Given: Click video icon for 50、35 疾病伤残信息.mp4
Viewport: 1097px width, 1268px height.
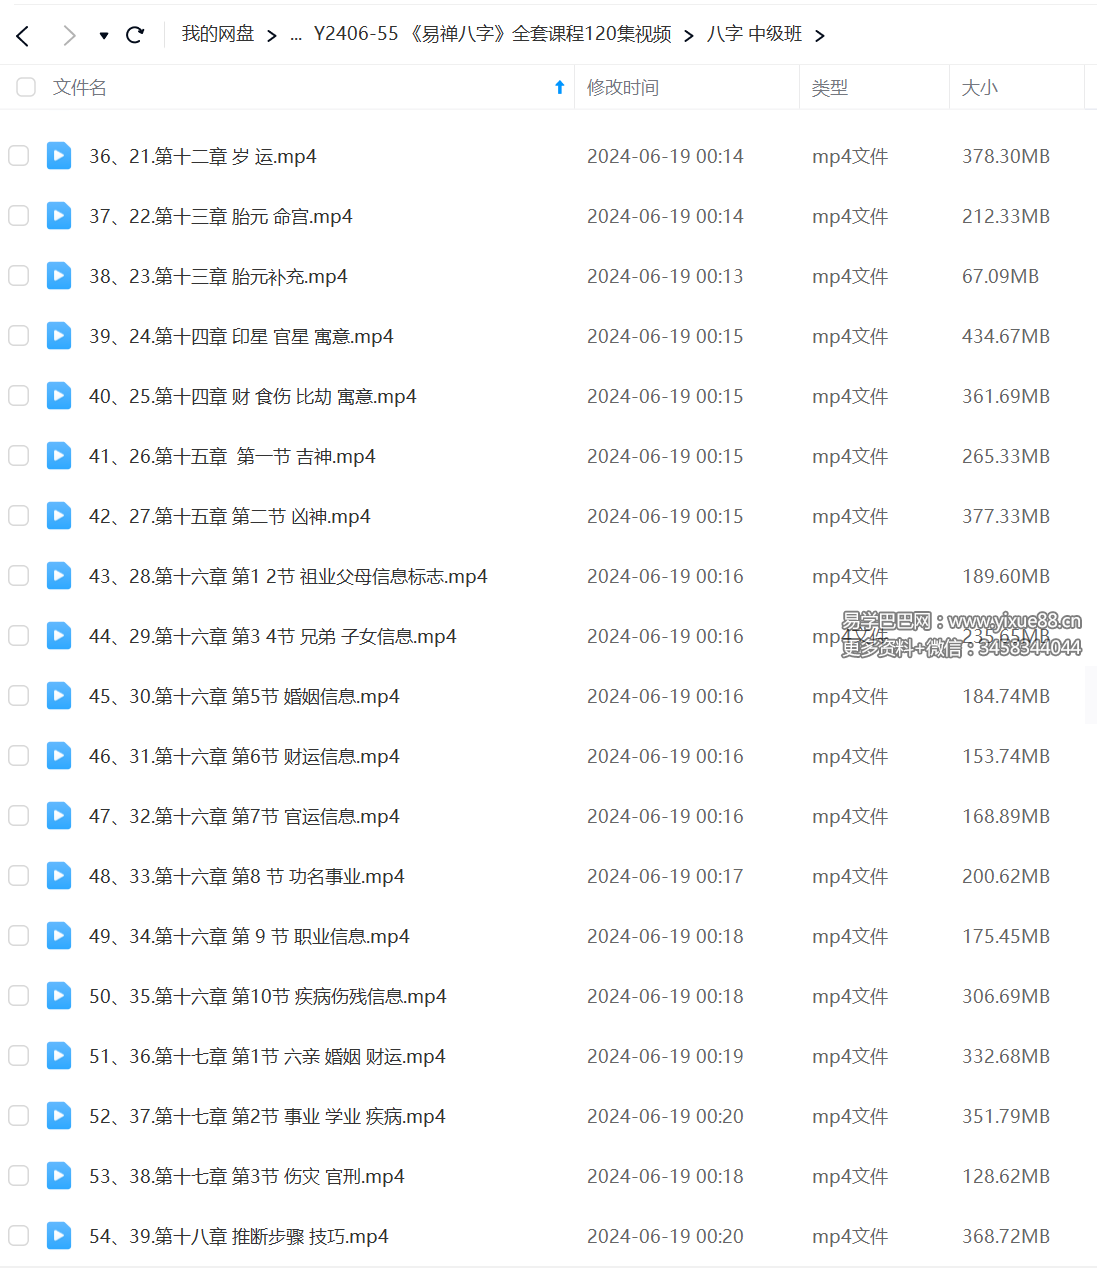Looking at the screenshot, I should 59,996.
